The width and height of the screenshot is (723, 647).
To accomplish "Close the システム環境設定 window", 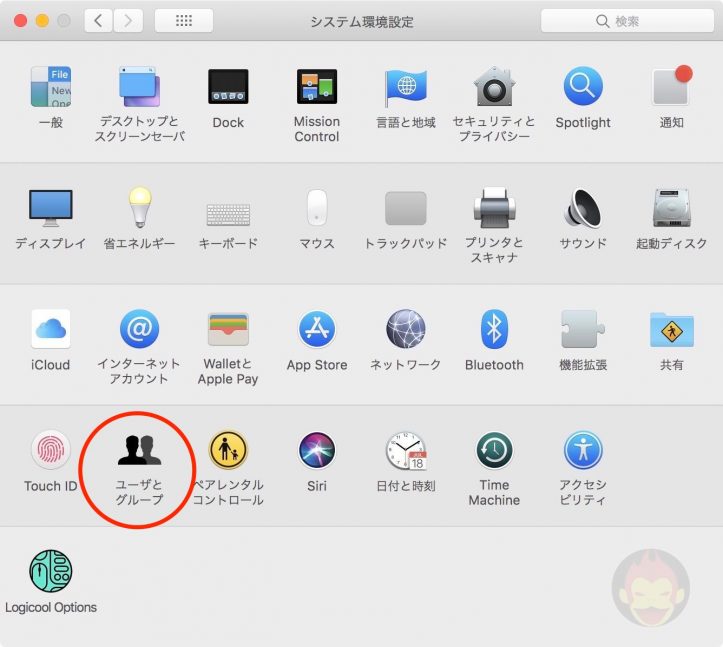I will (20, 21).
